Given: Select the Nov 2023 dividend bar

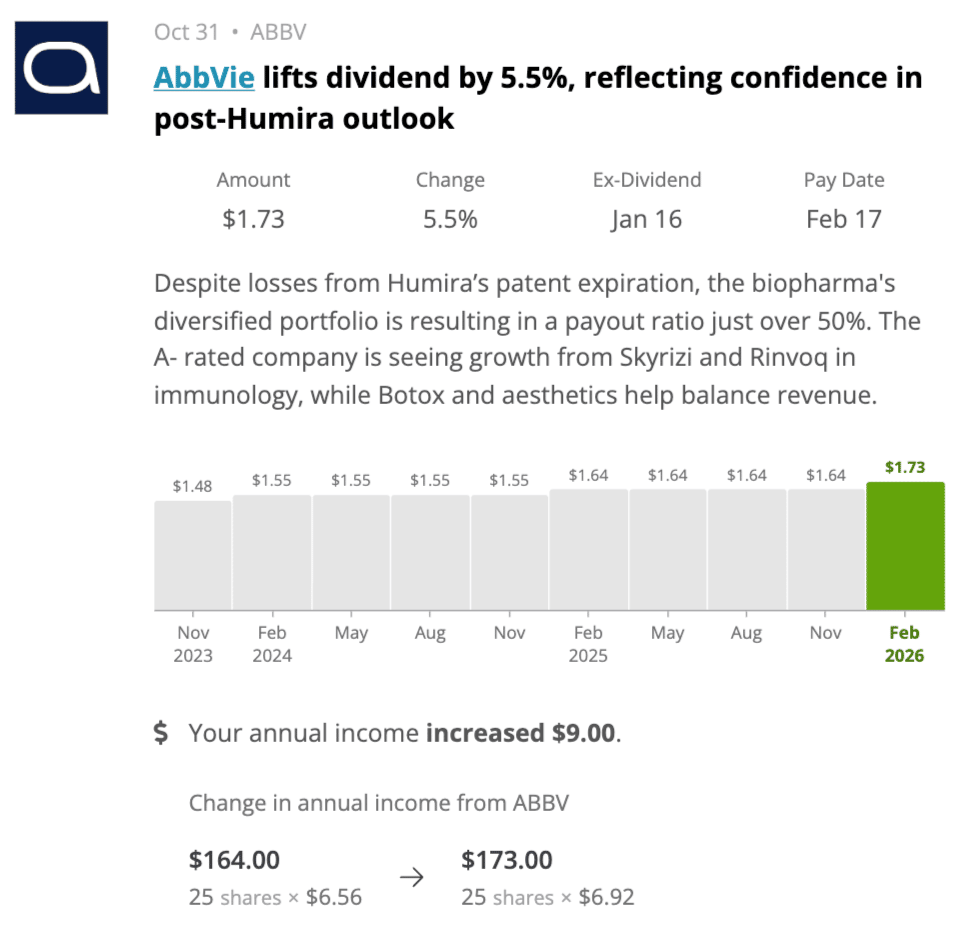Looking at the screenshot, I should pos(193,555).
